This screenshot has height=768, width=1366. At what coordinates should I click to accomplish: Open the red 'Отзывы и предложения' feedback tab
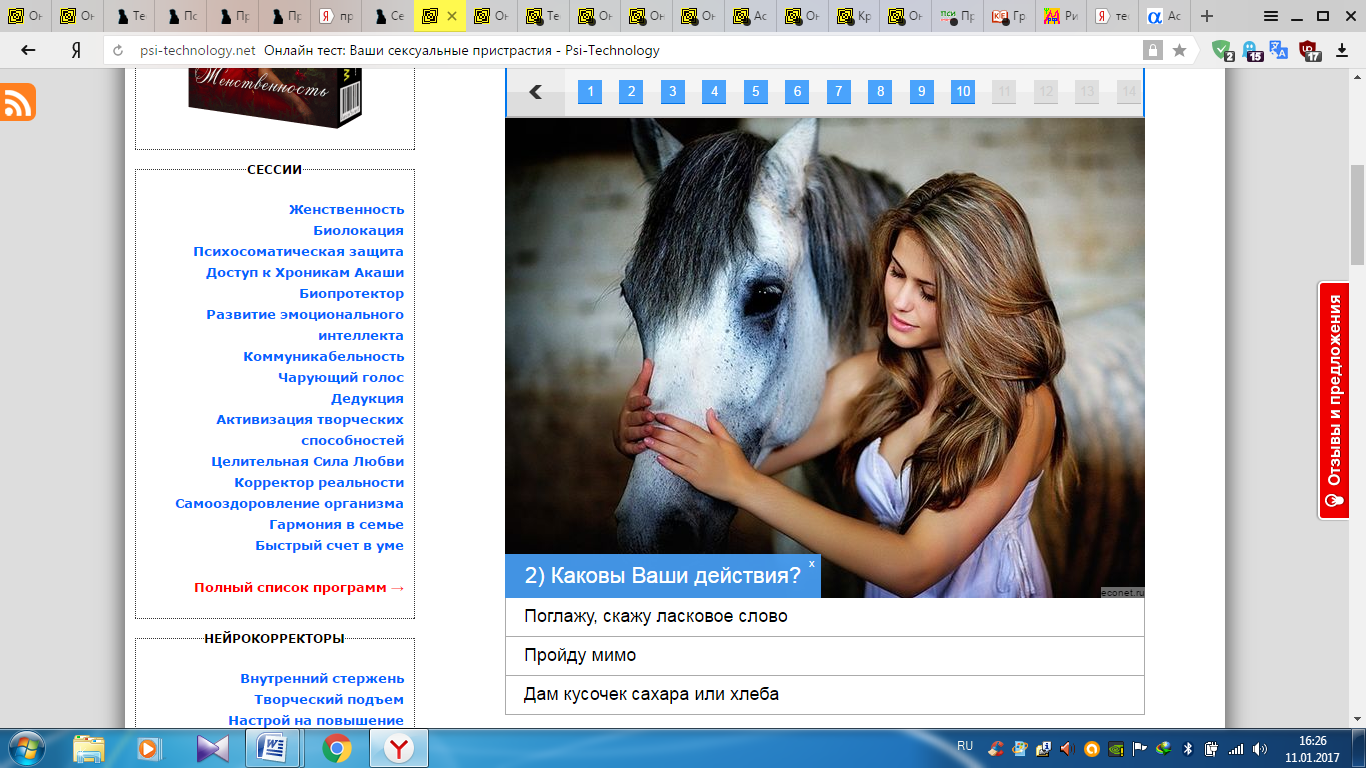click(x=1334, y=400)
